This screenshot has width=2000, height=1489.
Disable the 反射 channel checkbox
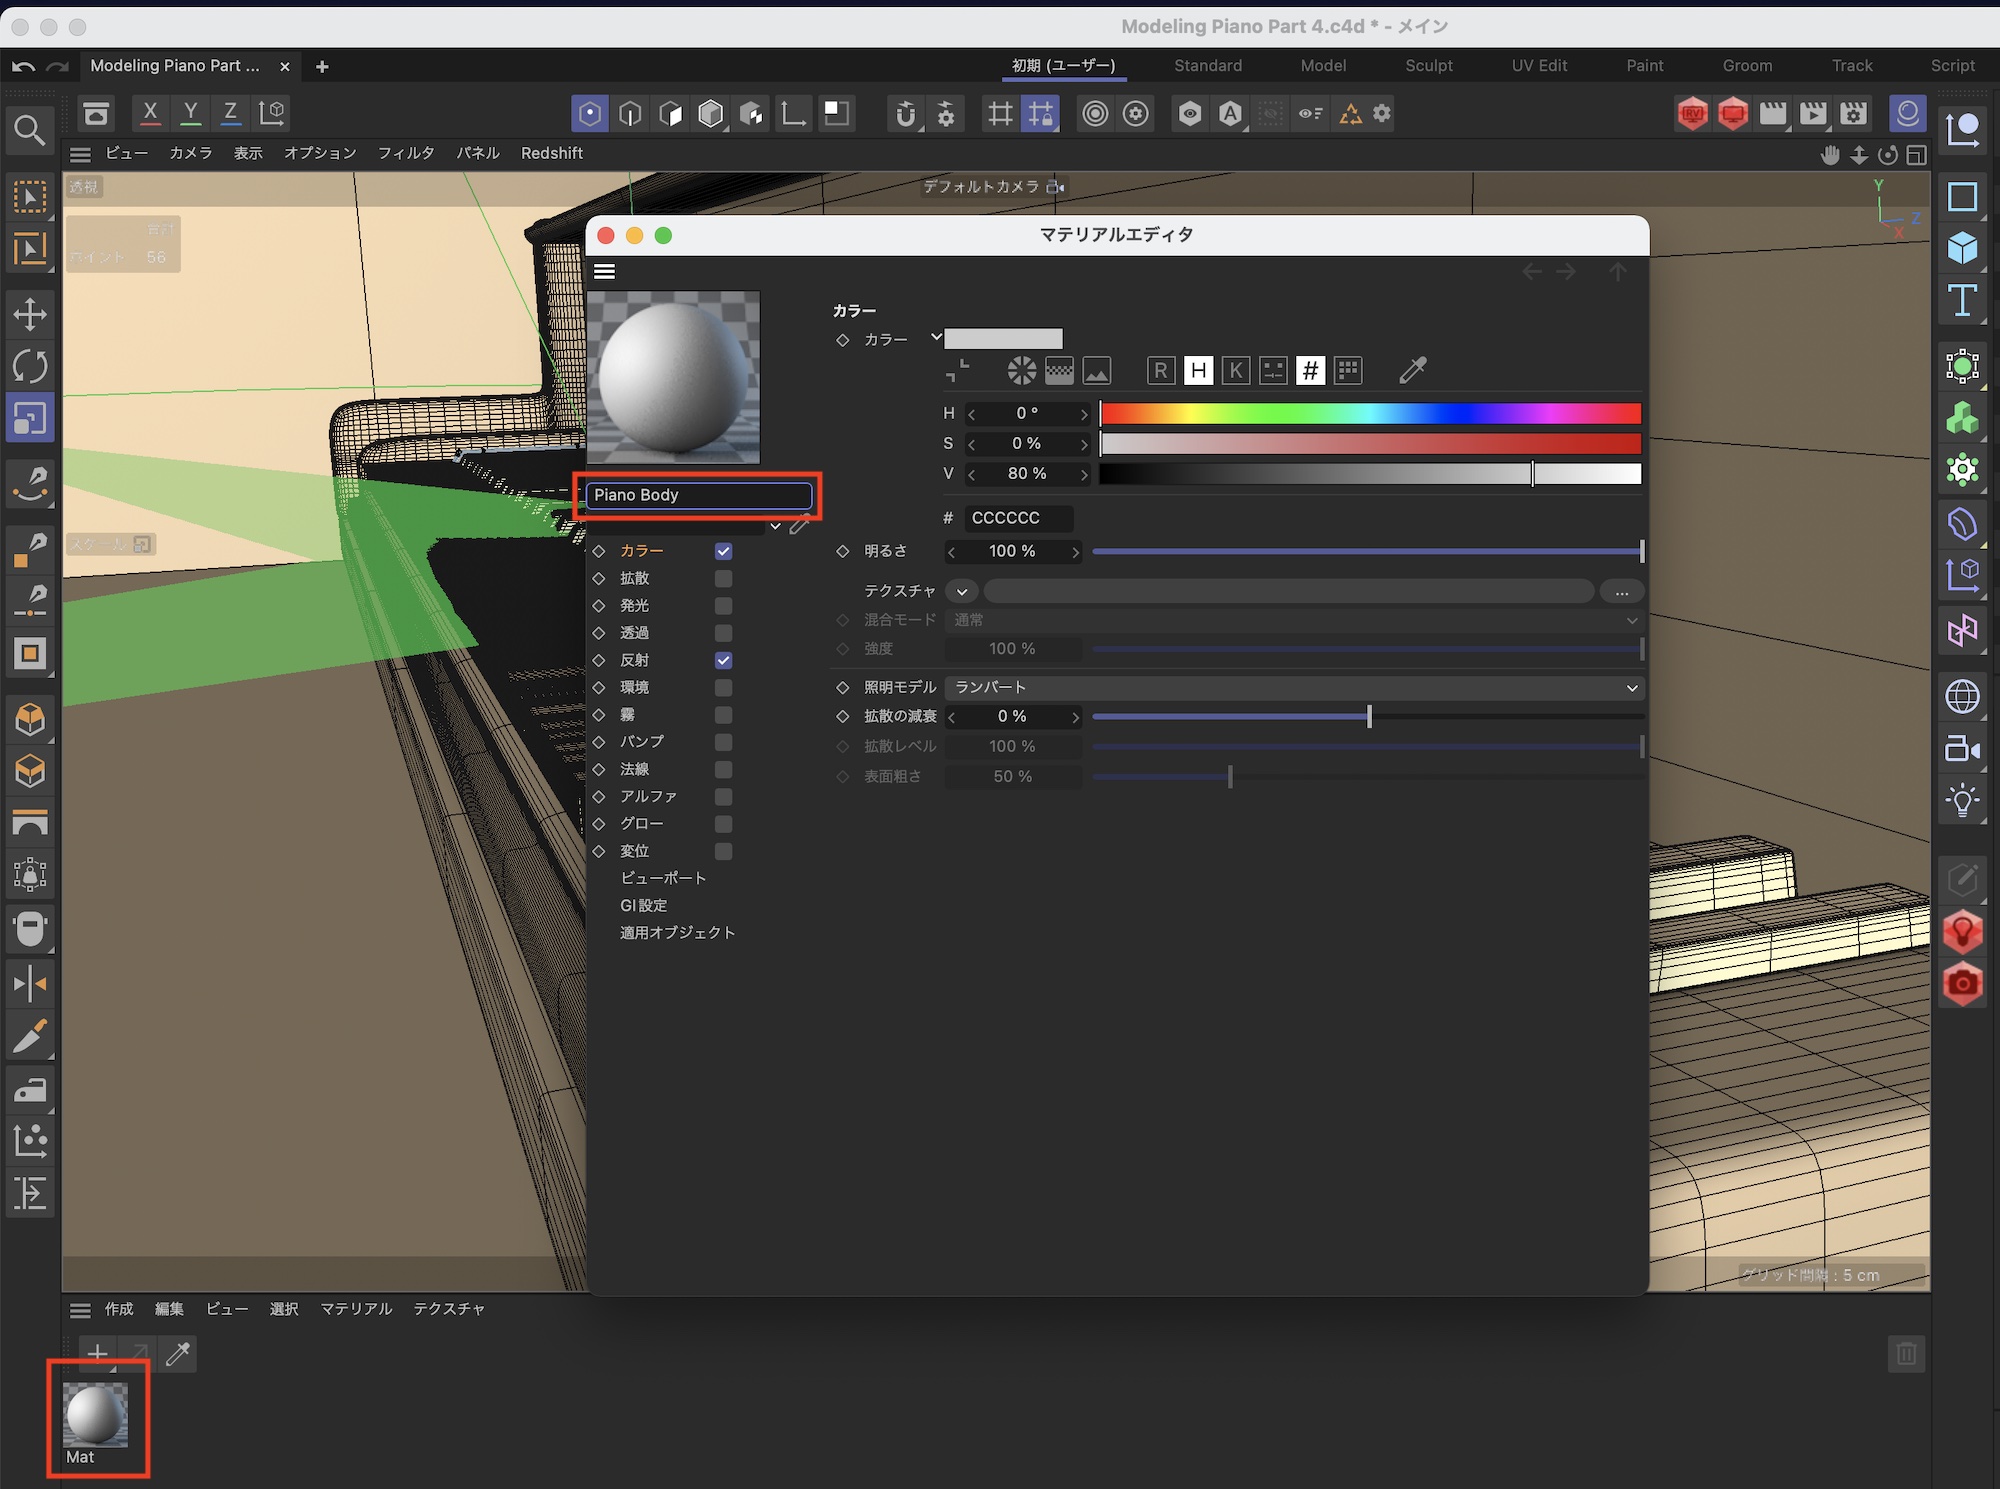tap(723, 660)
